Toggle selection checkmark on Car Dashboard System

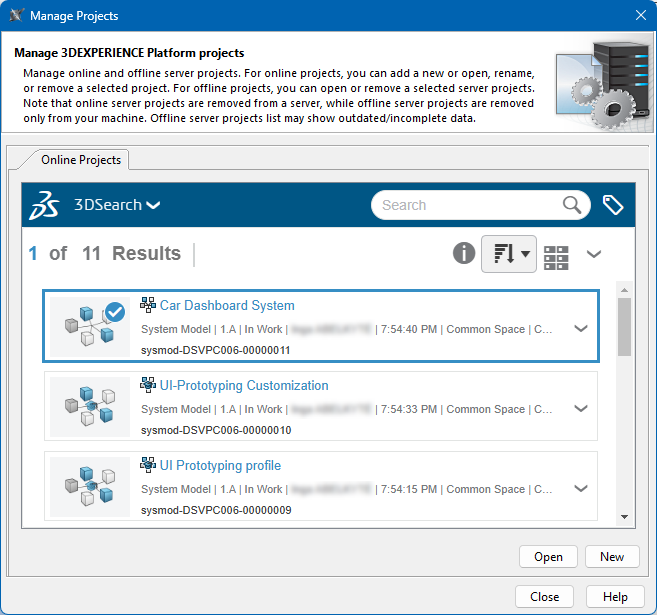point(115,312)
